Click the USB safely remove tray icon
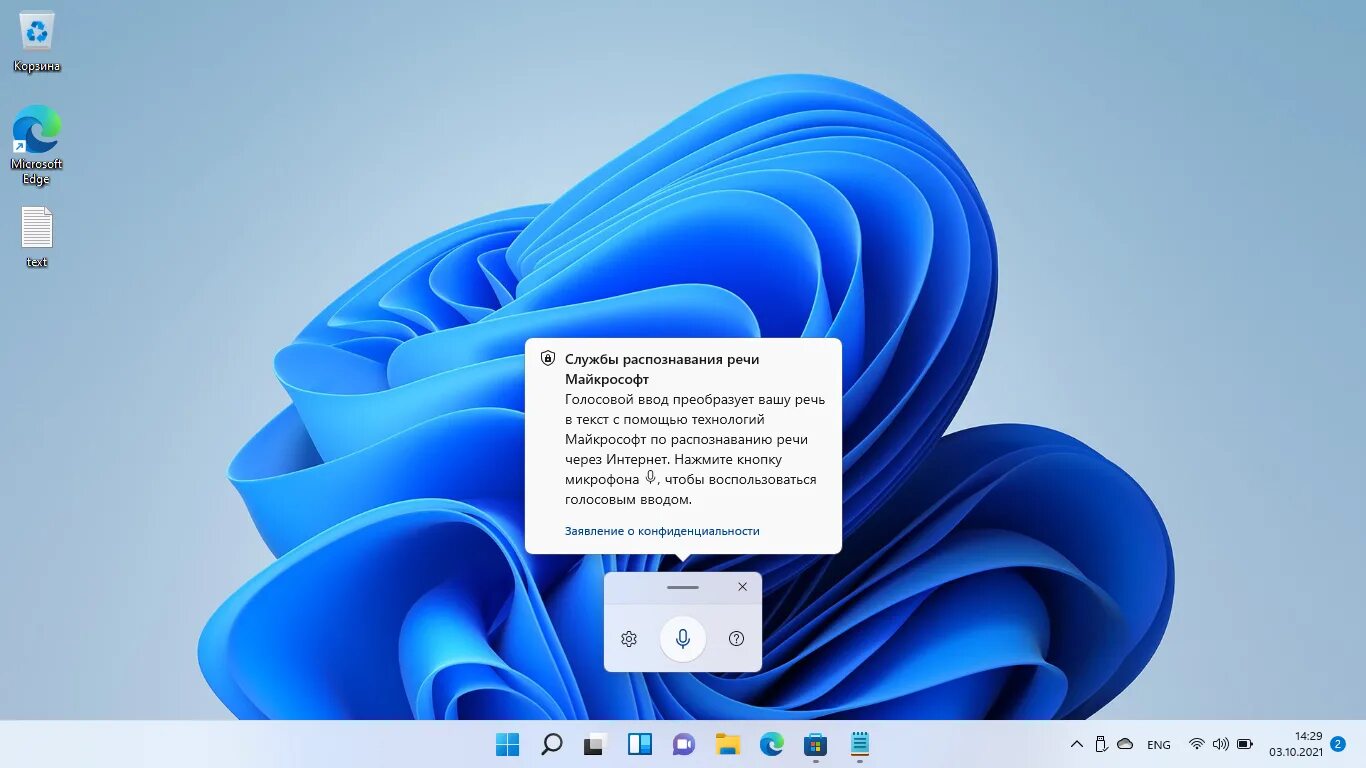This screenshot has width=1366, height=768. point(1101,744)
